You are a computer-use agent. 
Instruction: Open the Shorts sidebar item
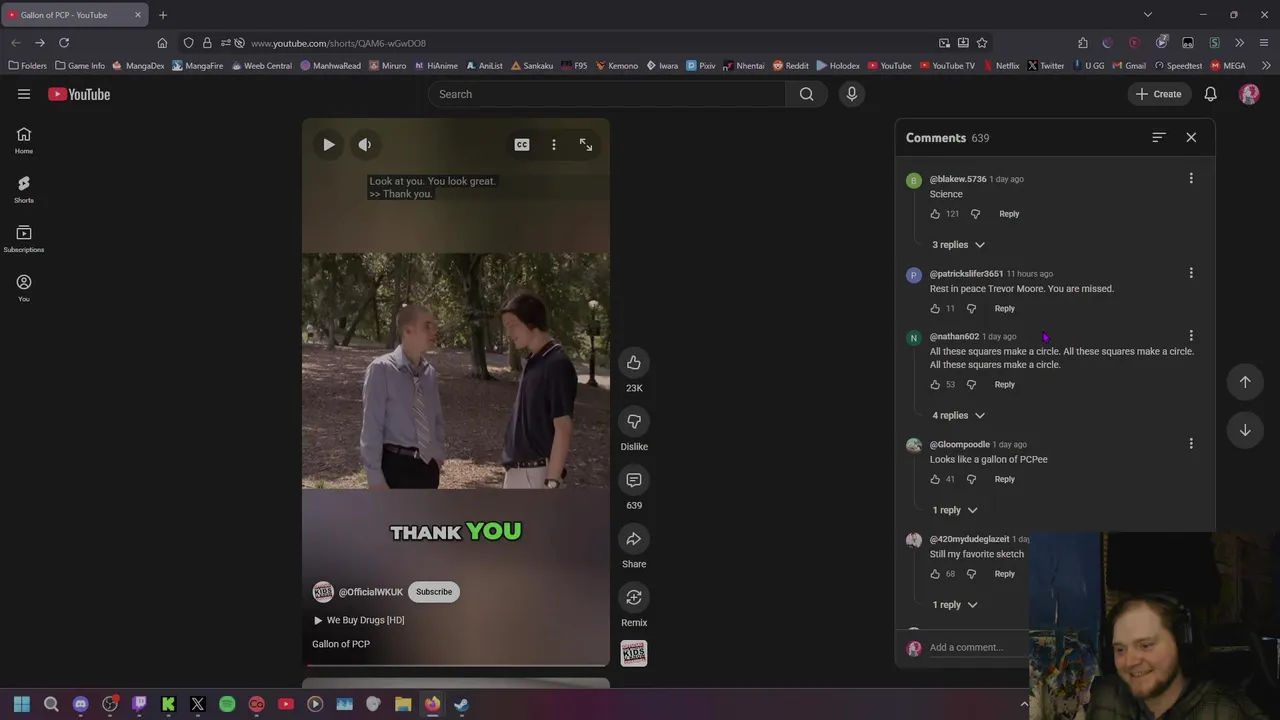[x=24, y=189]
